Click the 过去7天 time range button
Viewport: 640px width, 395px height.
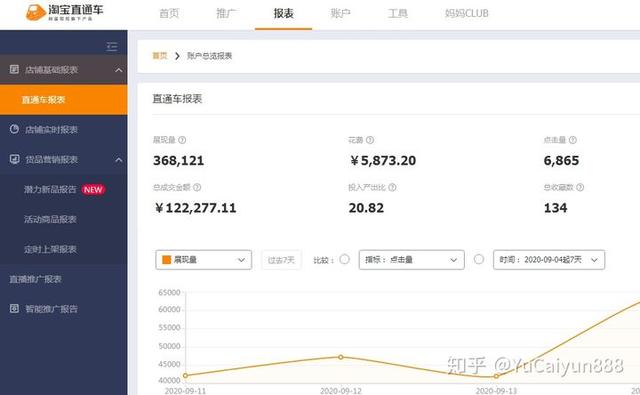(281, 260)
